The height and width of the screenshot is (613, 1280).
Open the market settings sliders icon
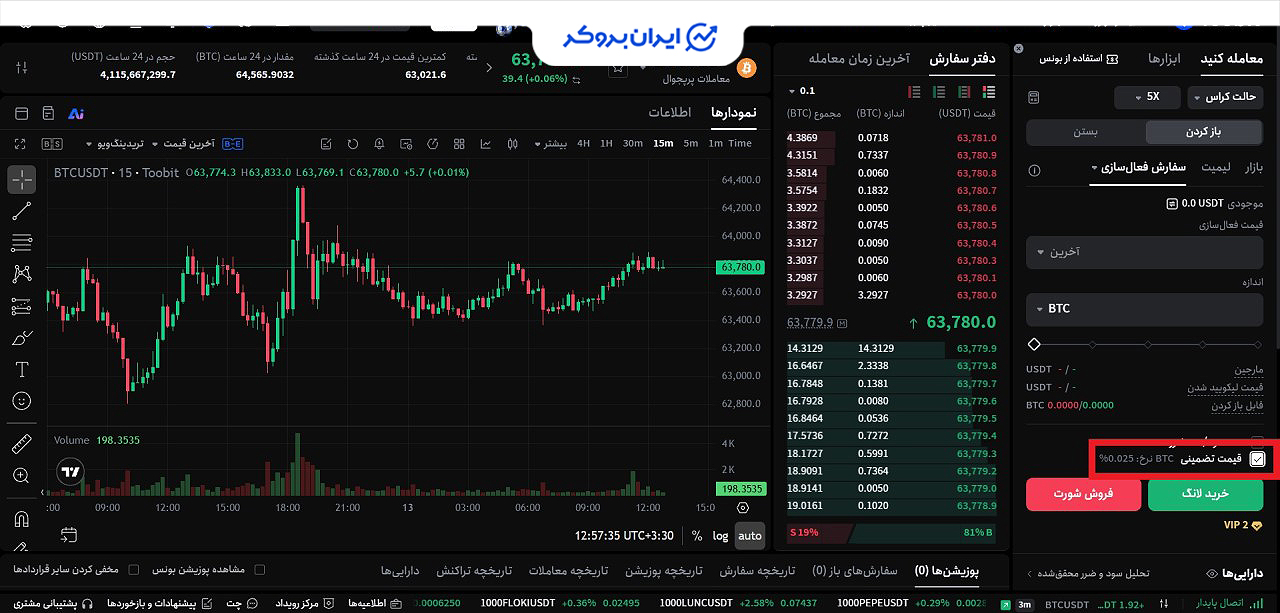tap(22, 68)
